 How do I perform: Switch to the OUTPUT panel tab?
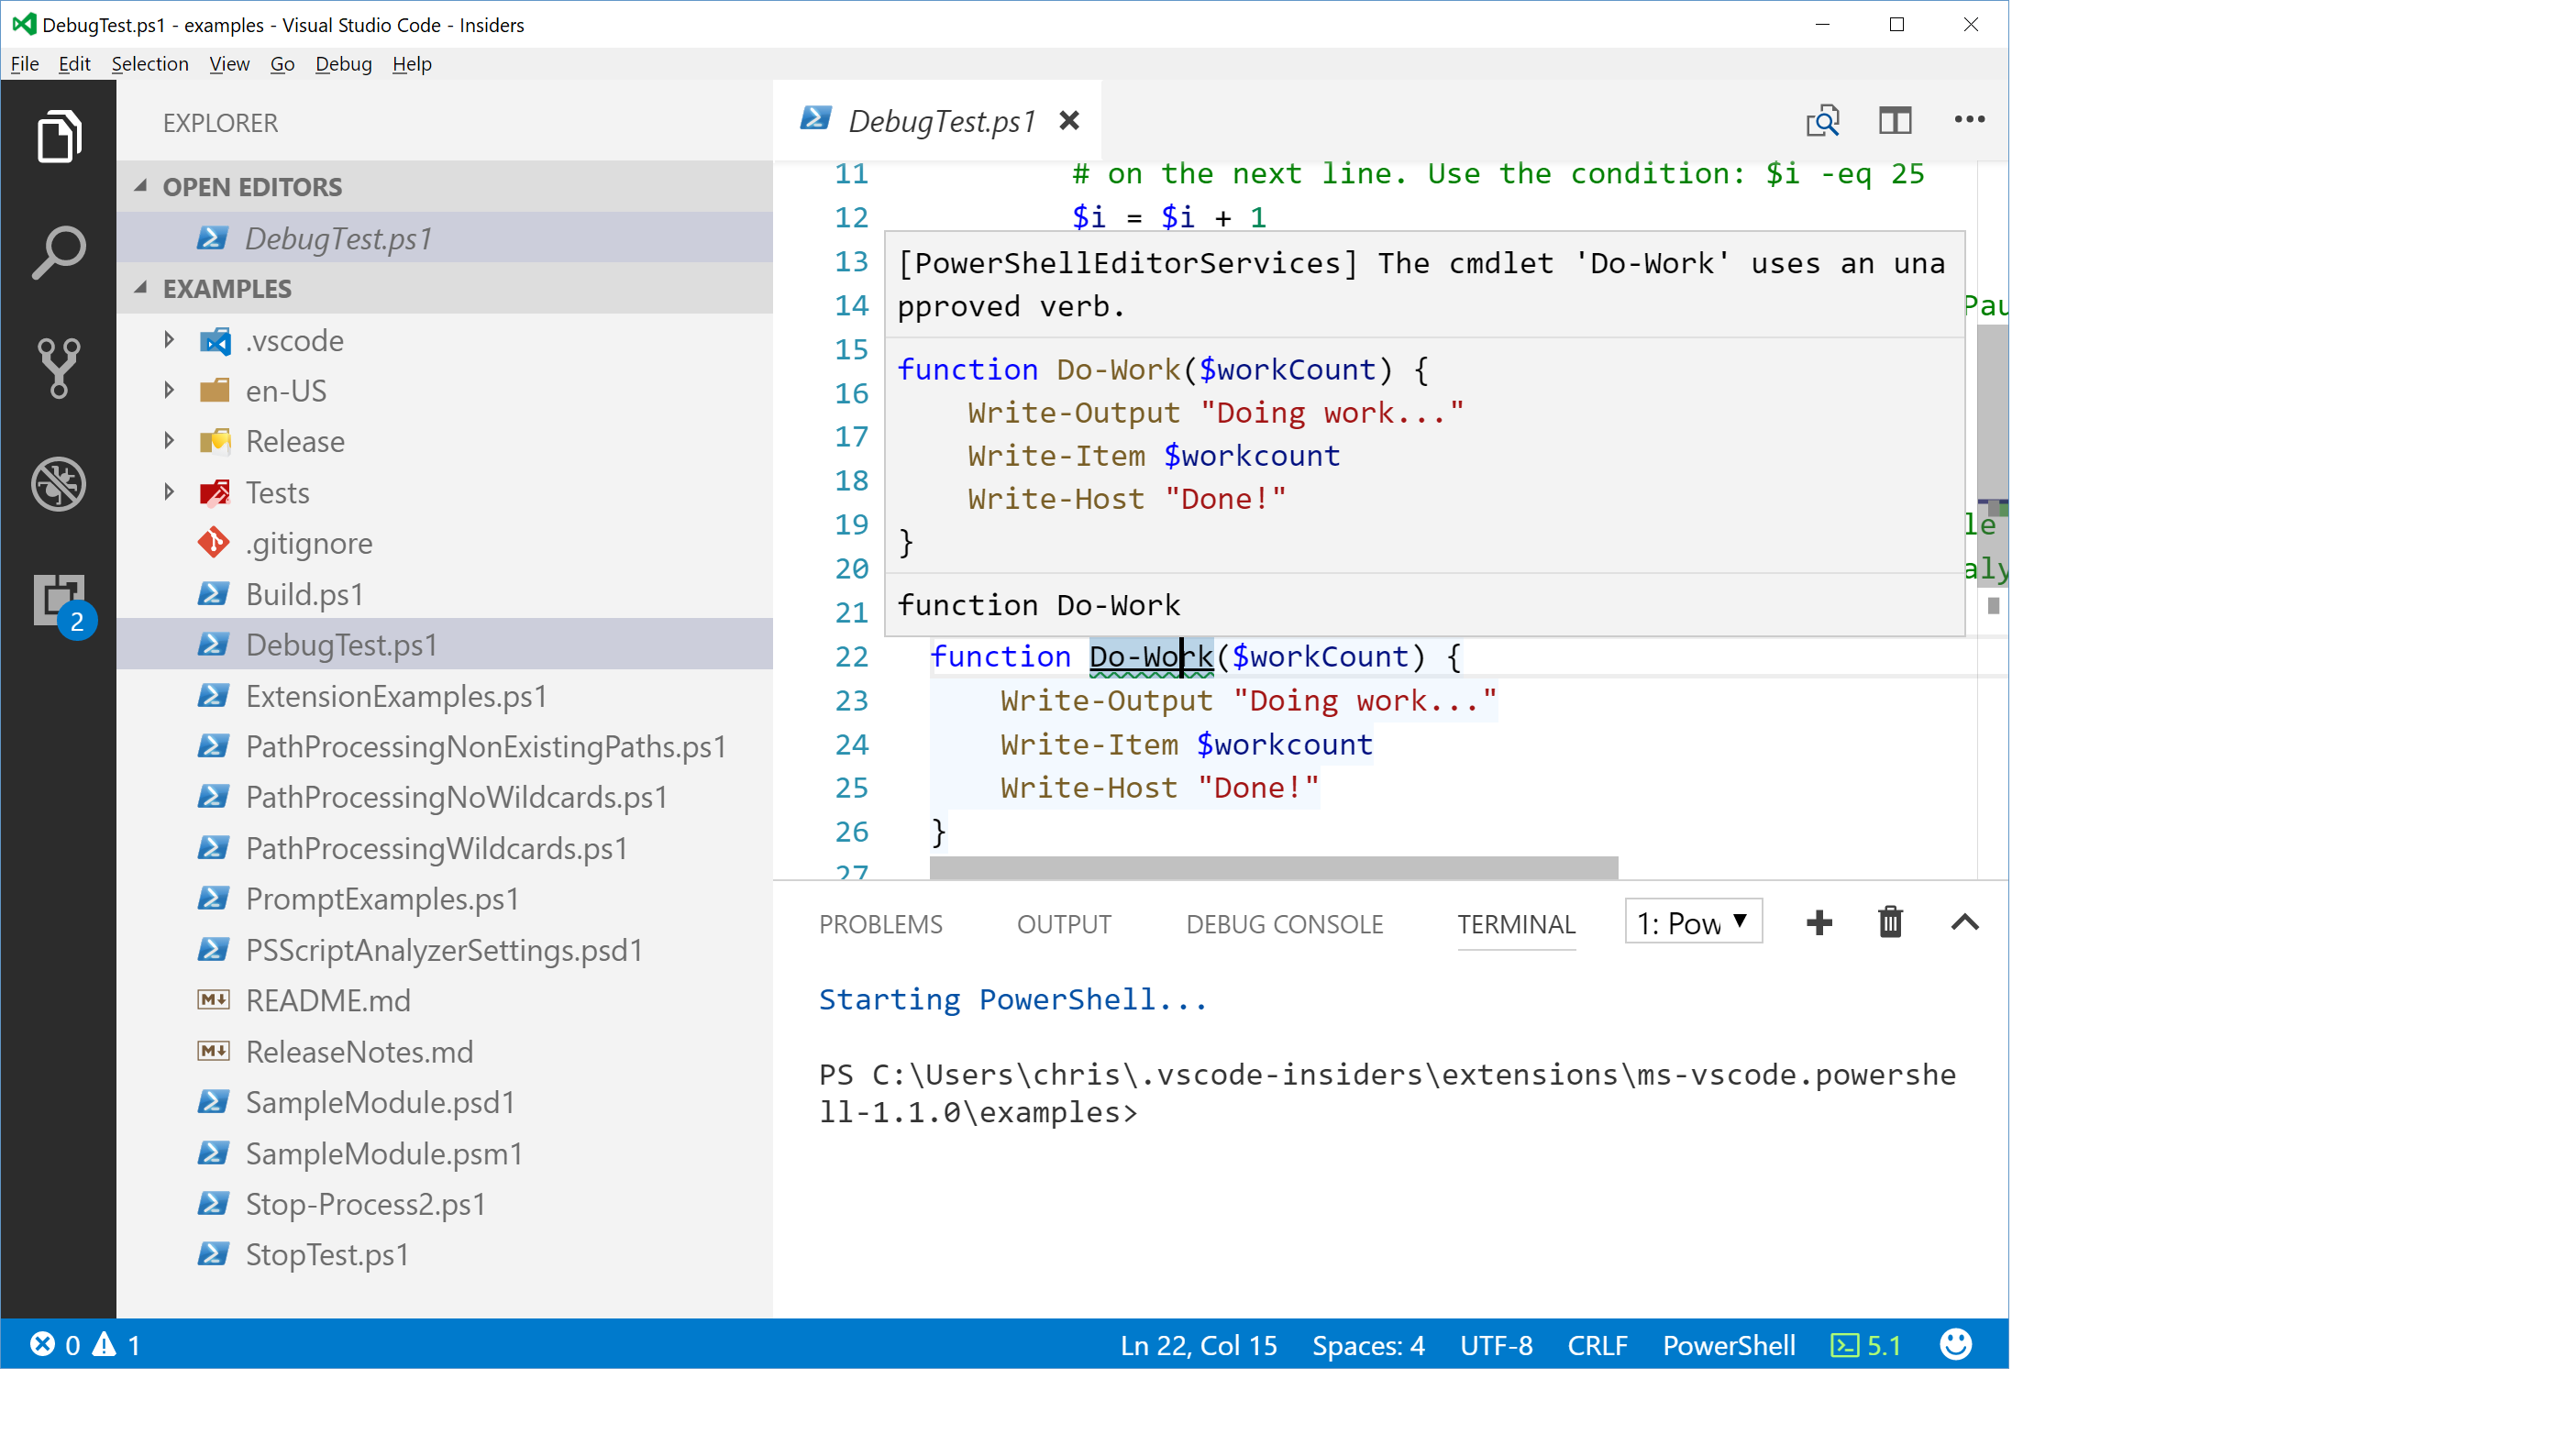(1064, 924)
